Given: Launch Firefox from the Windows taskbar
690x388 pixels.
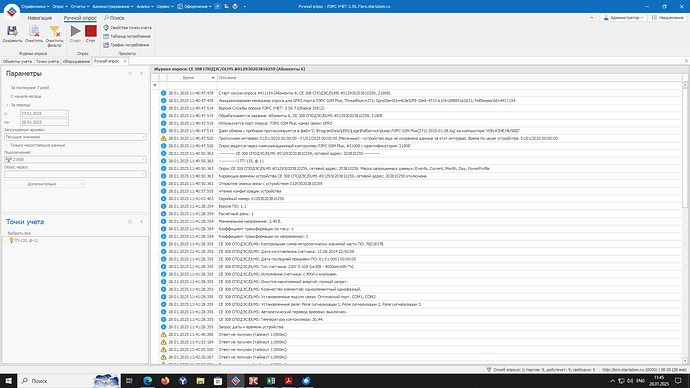Looking at the screenshot, I should coord(165,381).
